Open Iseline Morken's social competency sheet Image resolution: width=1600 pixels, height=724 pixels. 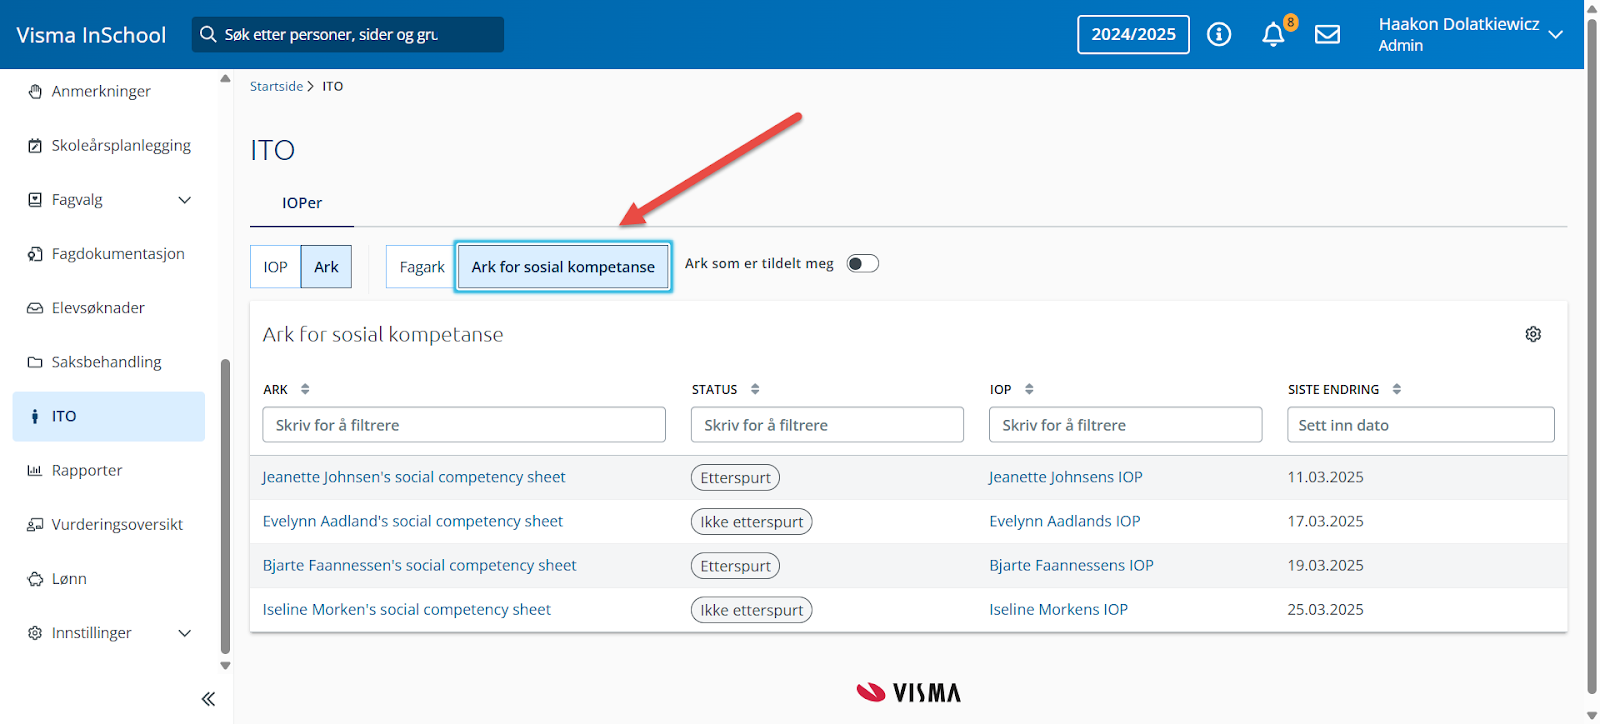407,609
